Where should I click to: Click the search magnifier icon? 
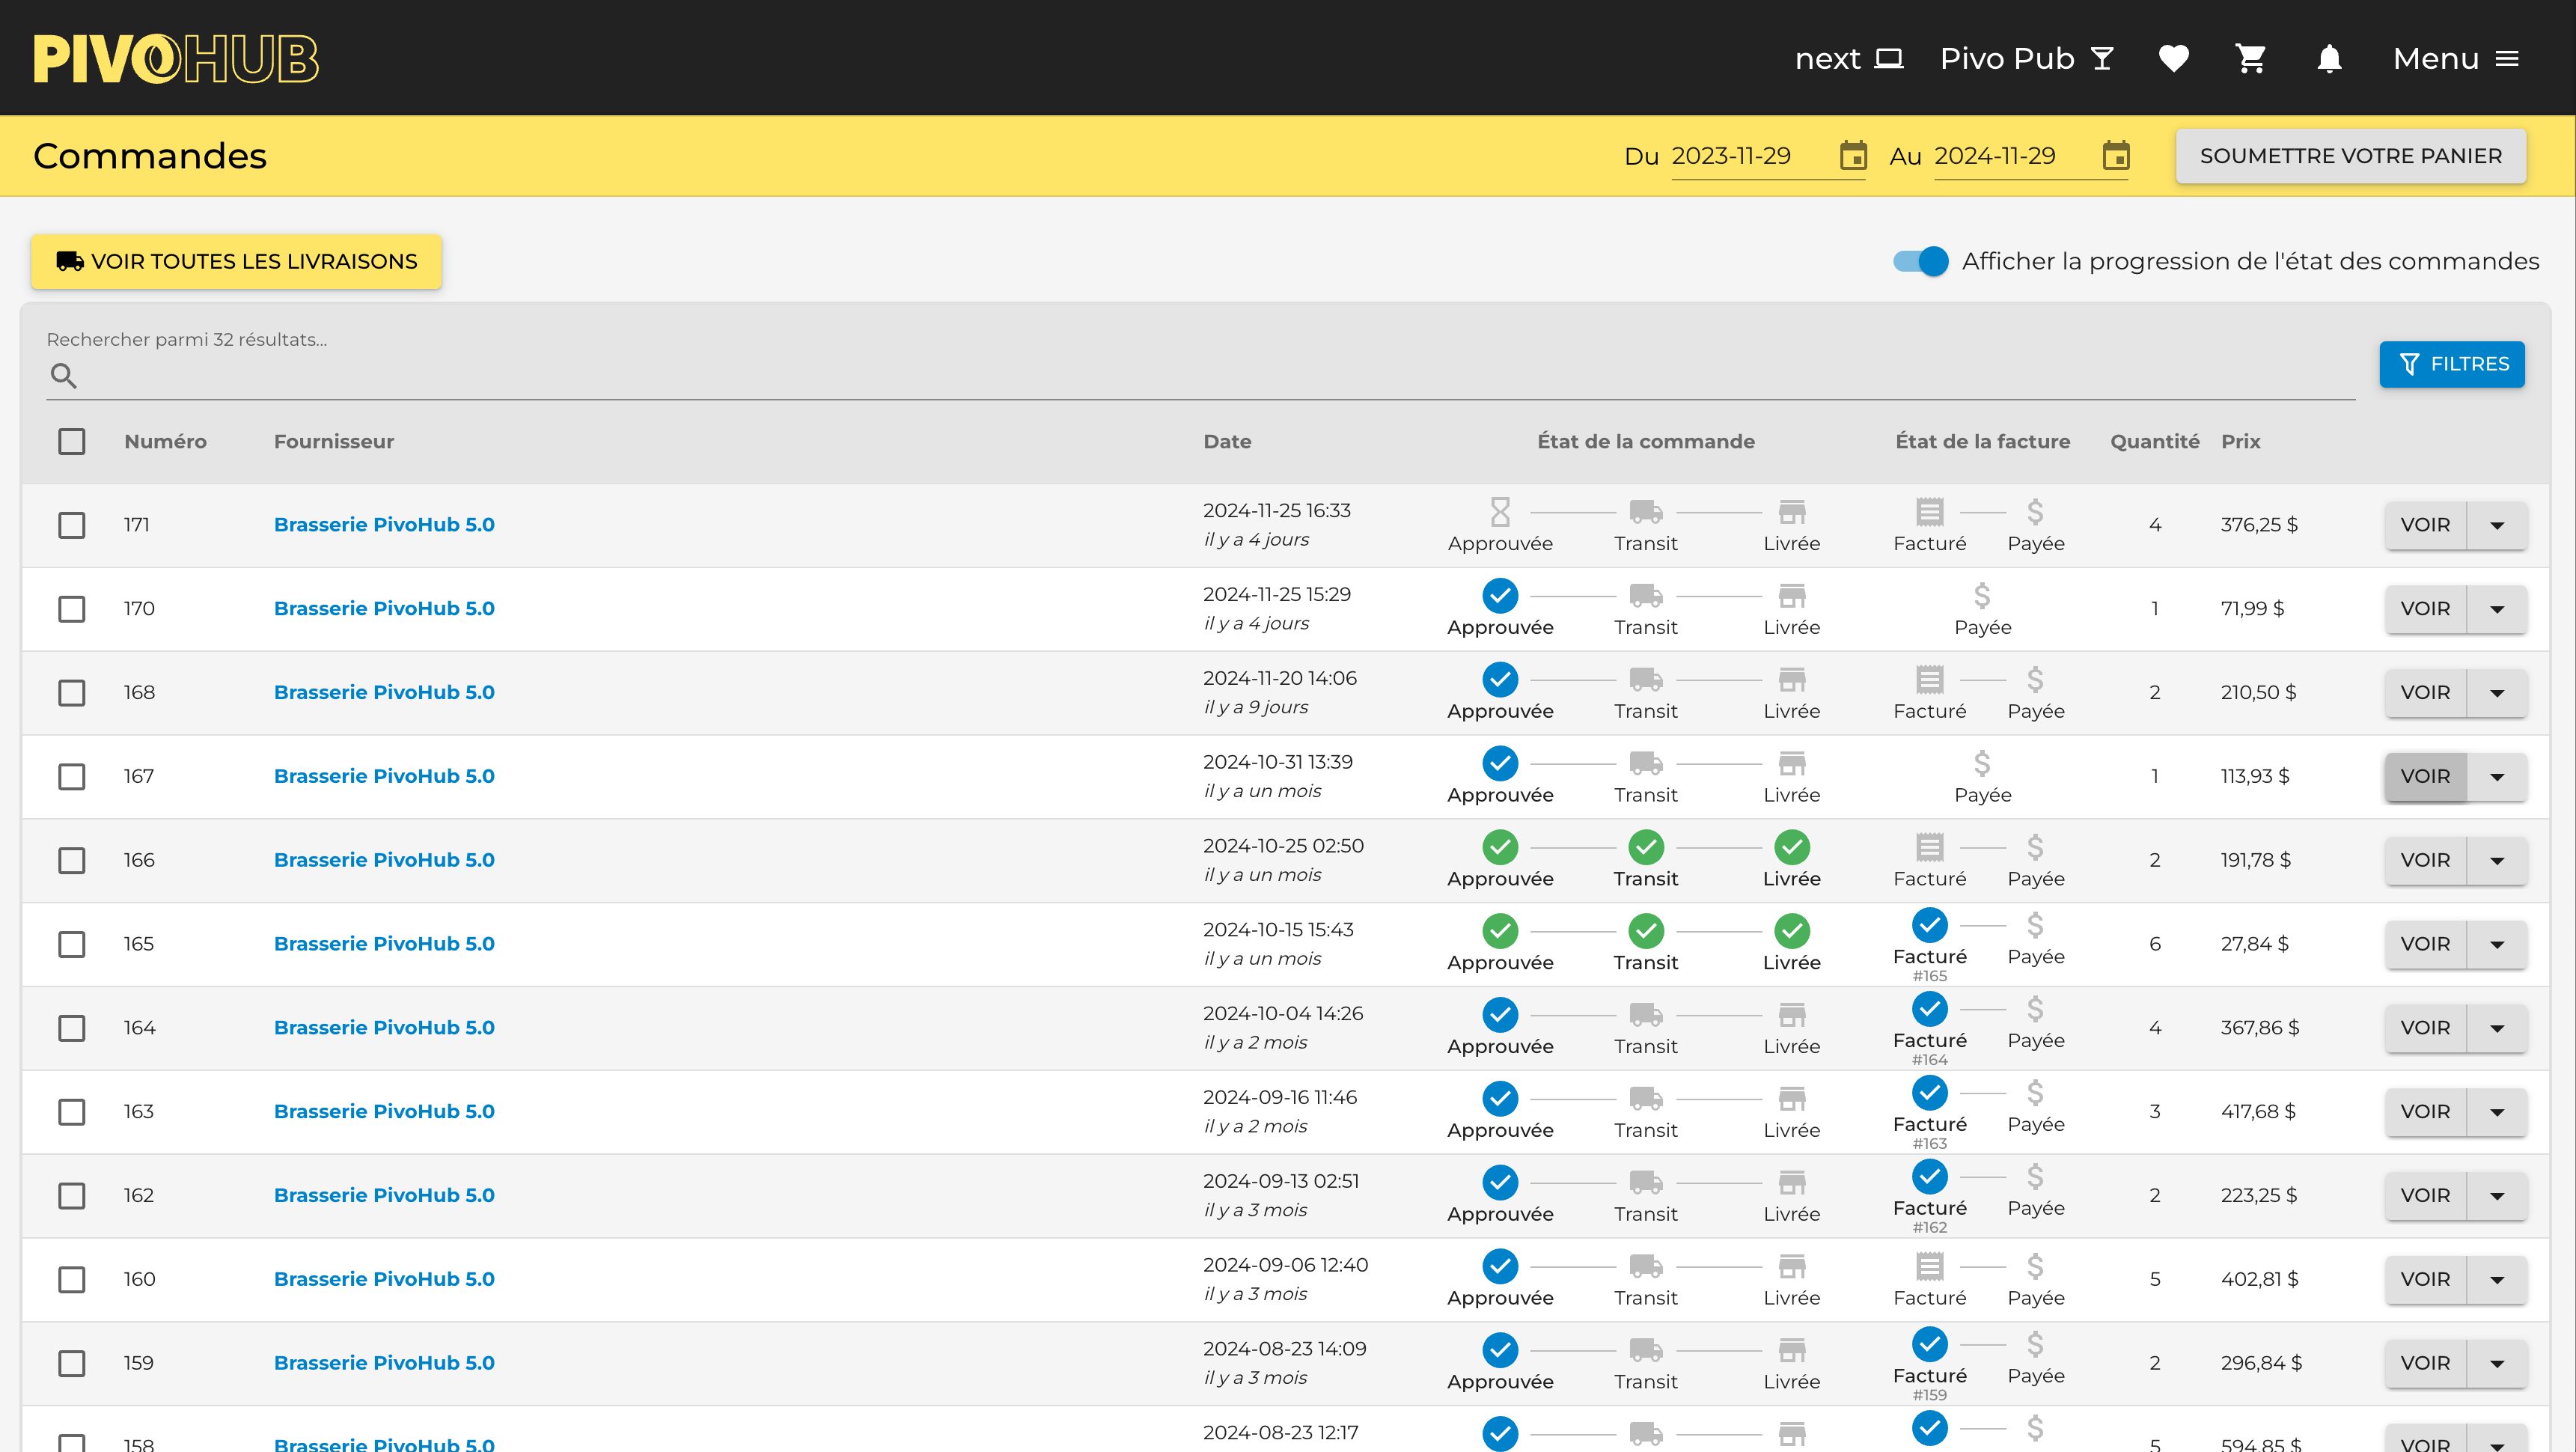[x=64, y=376]
